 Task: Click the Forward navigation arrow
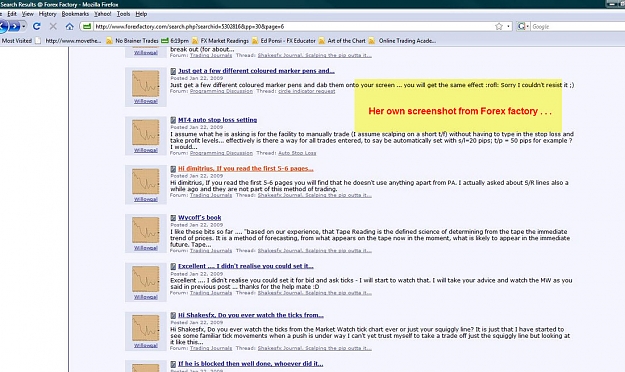[x=14, y=26]
